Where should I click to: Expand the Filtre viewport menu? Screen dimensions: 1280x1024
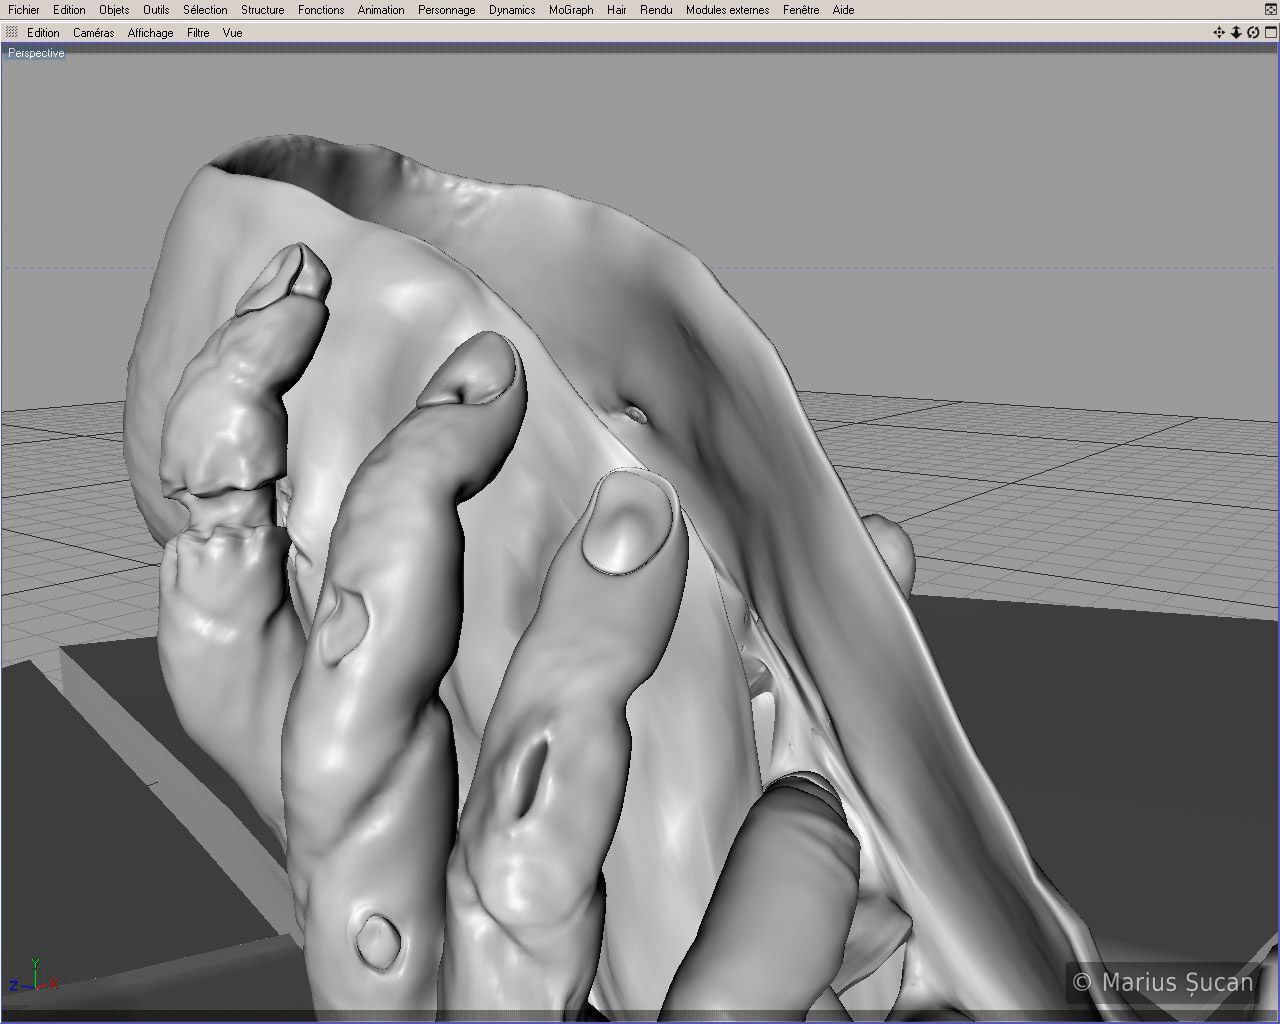pos(198,33)
